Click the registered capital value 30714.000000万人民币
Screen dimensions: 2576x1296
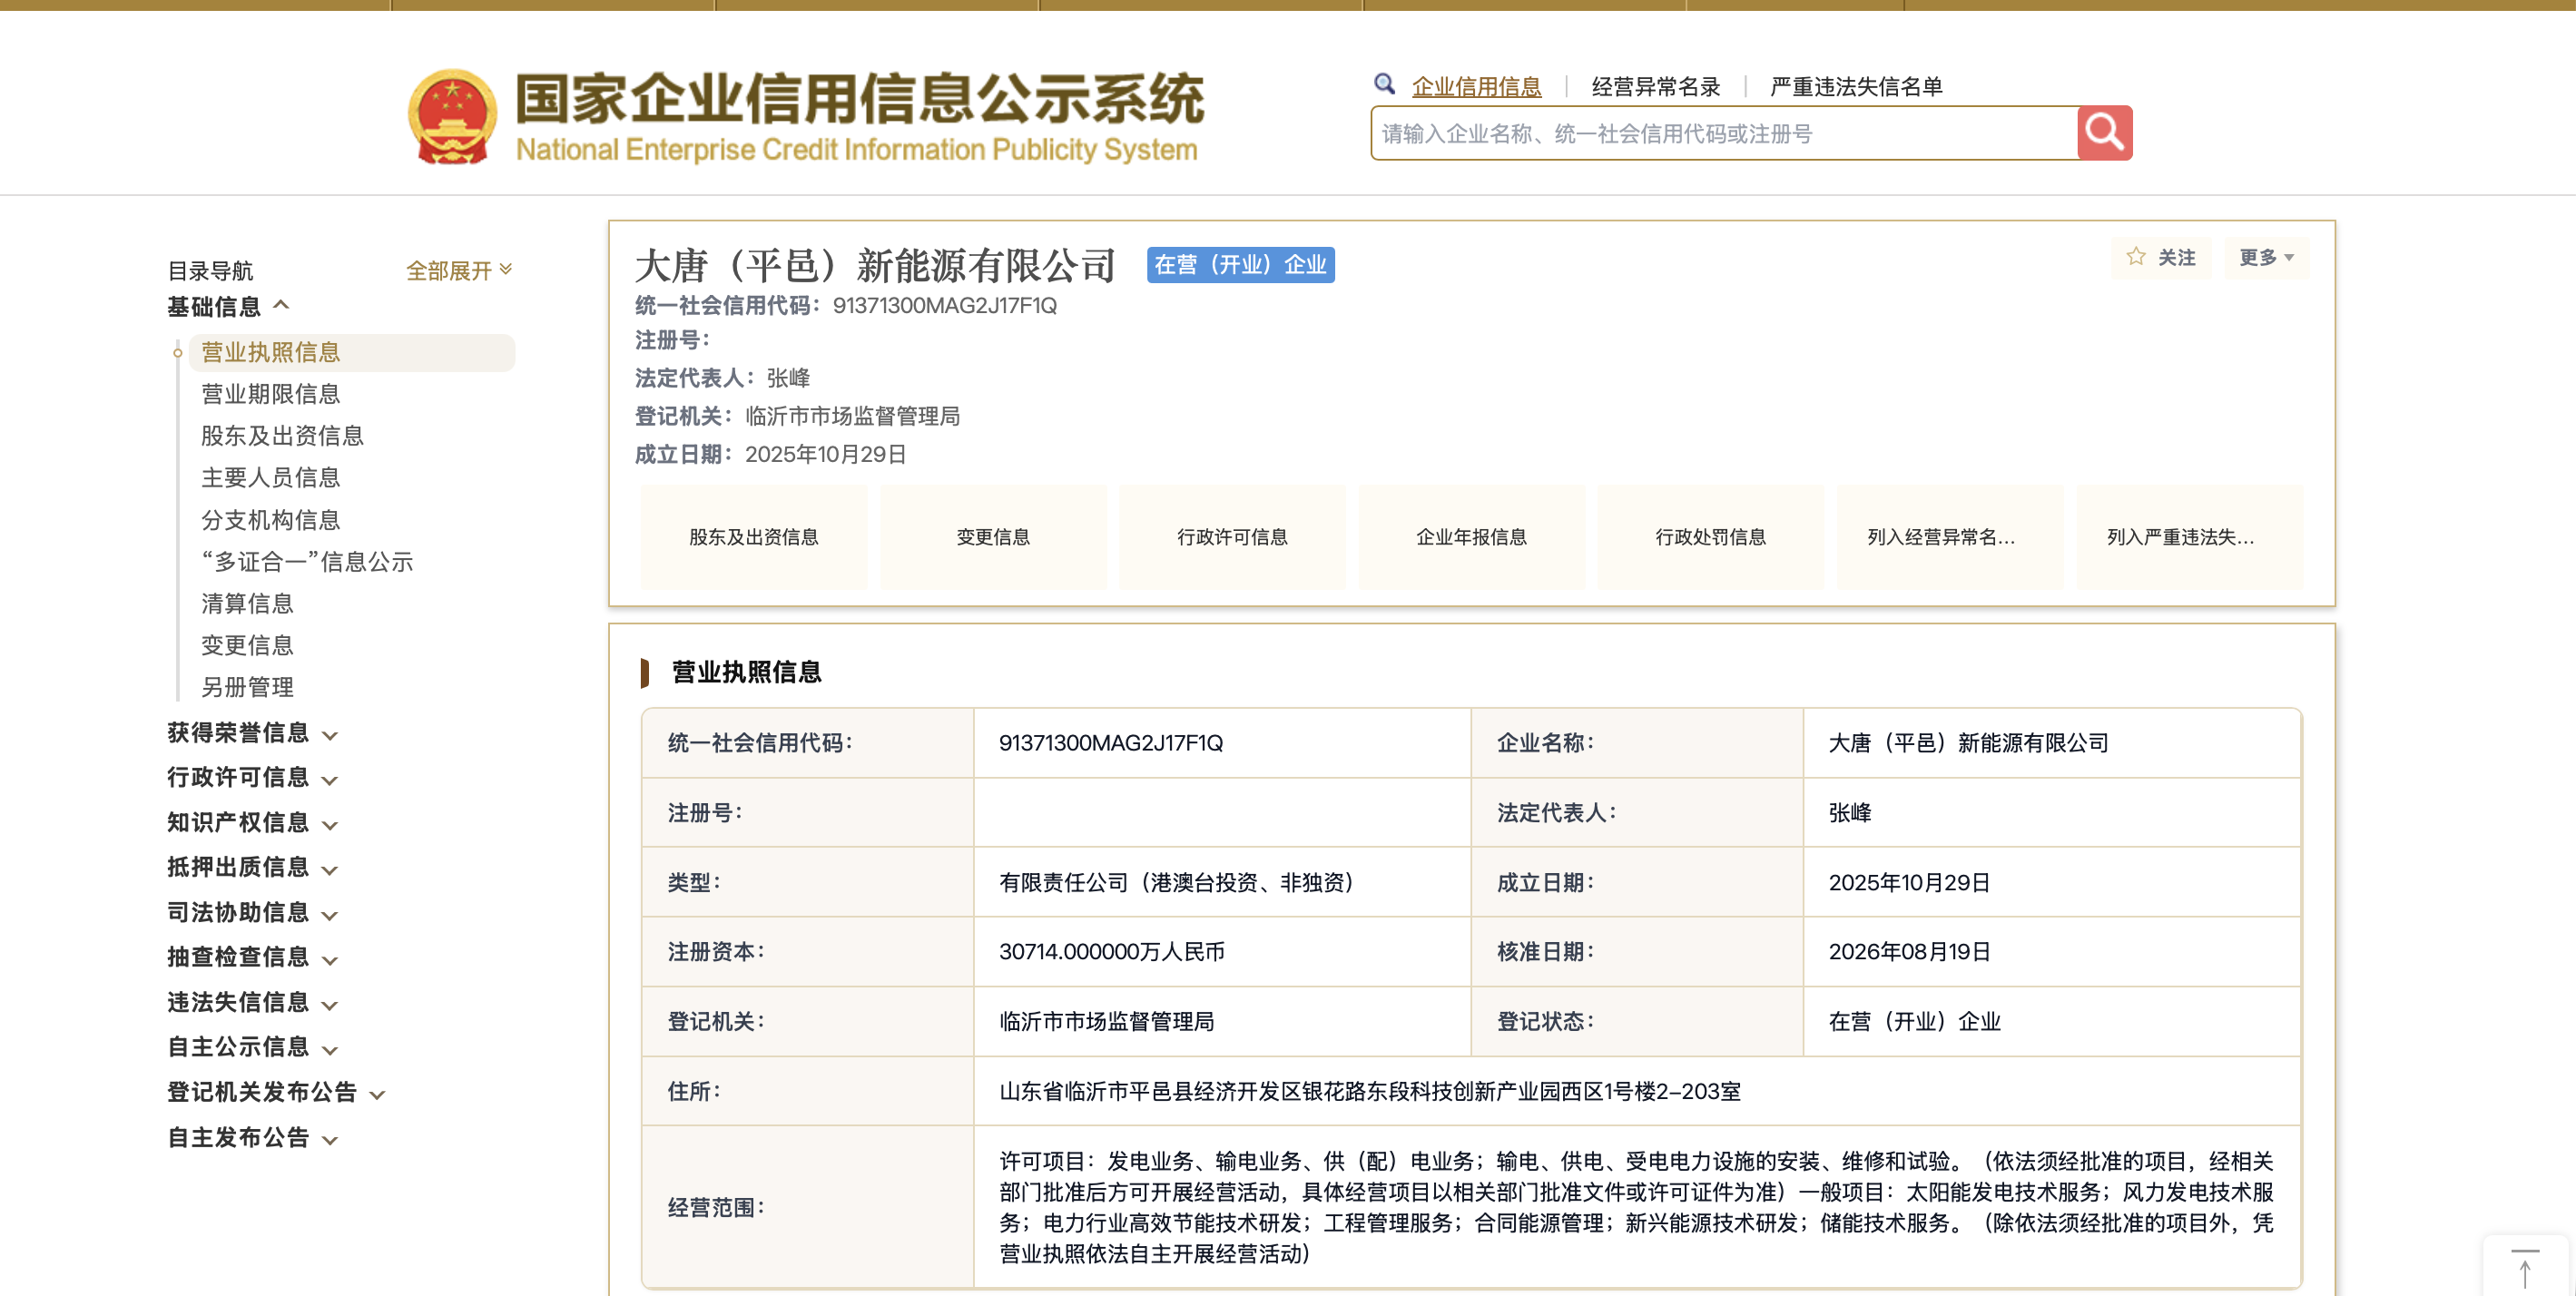click(x=1111, y=952)
